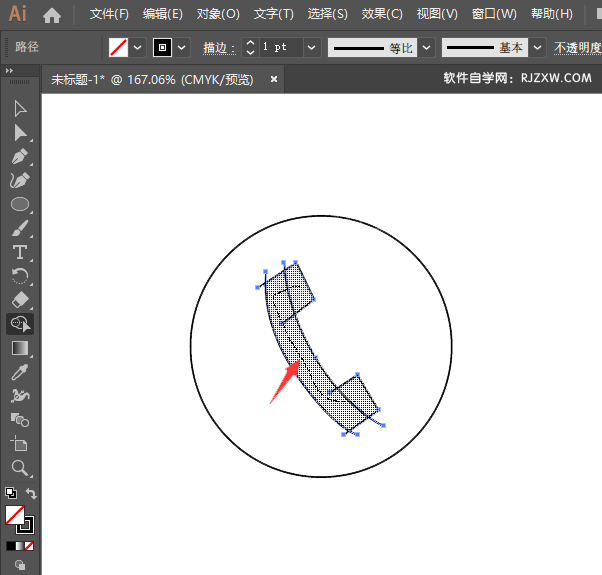This screenshot has height=575, width=602.
Task: Select the Pen tool
Action: coord(19,156)
